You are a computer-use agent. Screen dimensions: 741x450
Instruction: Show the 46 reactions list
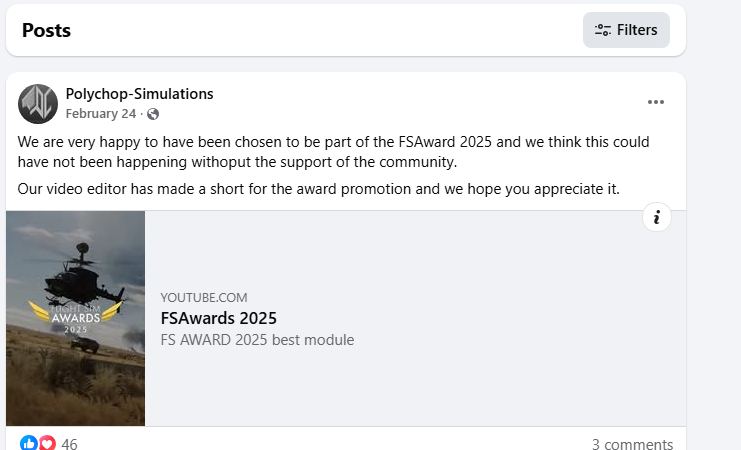pos(69,444)
